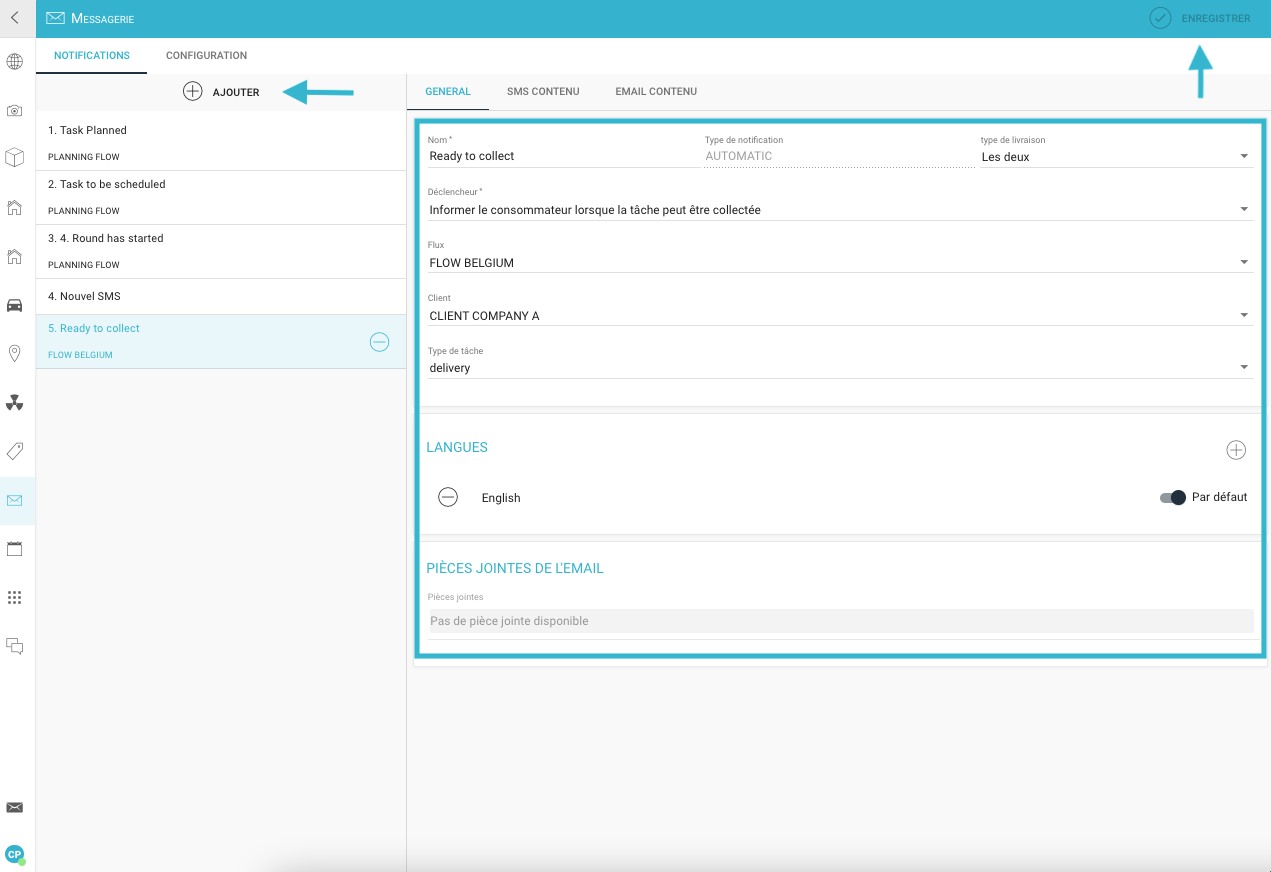Open the location pin icon in the sidebar
Screen dimensions: 1271x872
(15, 353)
